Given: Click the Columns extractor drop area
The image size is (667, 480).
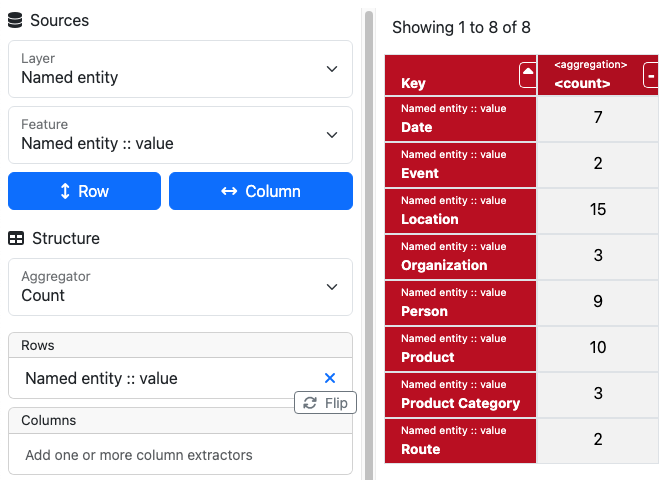Looking at the screenshot, I should coord(180,455).
